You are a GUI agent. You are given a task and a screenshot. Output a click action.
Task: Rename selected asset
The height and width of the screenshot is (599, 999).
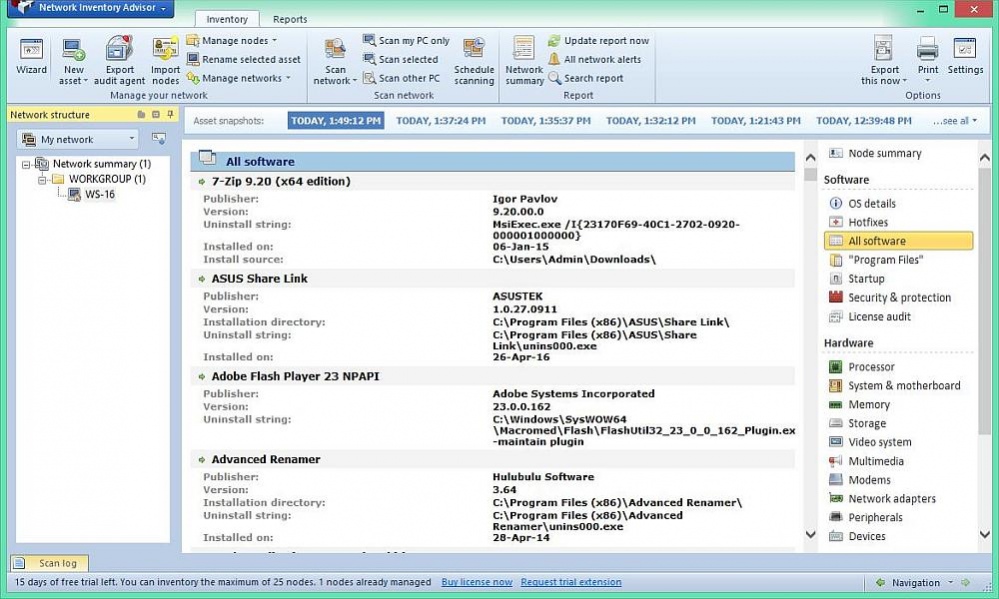(244, 59)
